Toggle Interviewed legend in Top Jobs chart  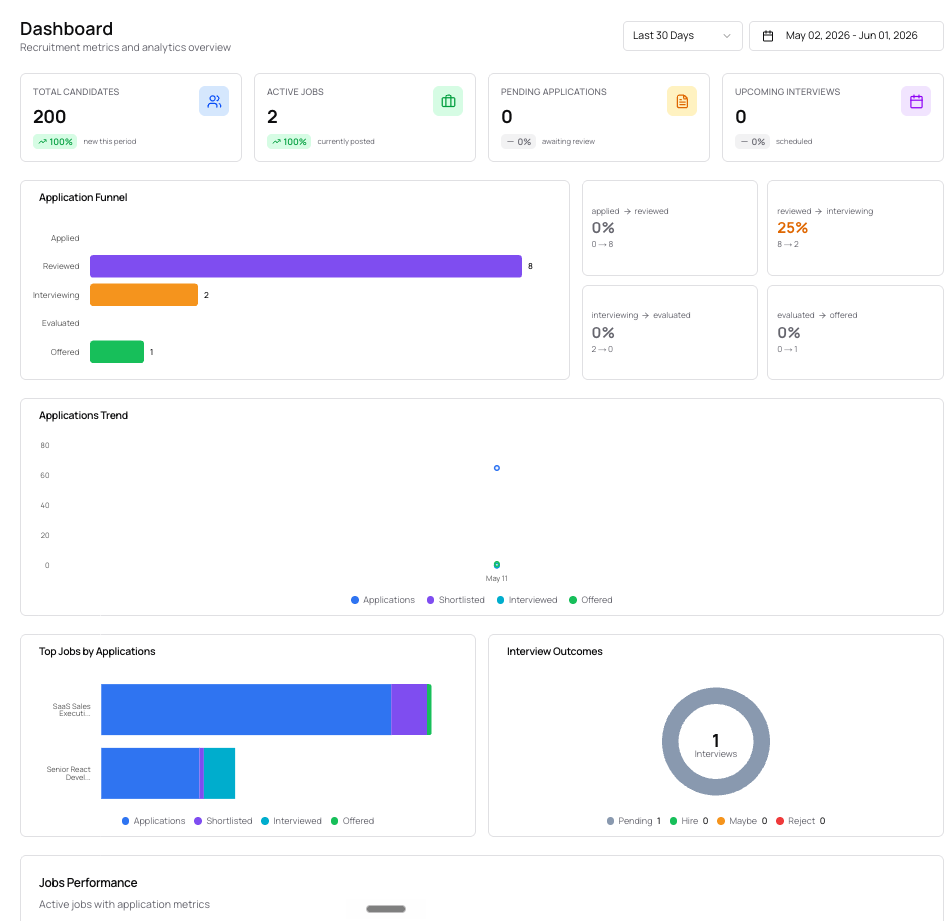click(x=291, y=821)
